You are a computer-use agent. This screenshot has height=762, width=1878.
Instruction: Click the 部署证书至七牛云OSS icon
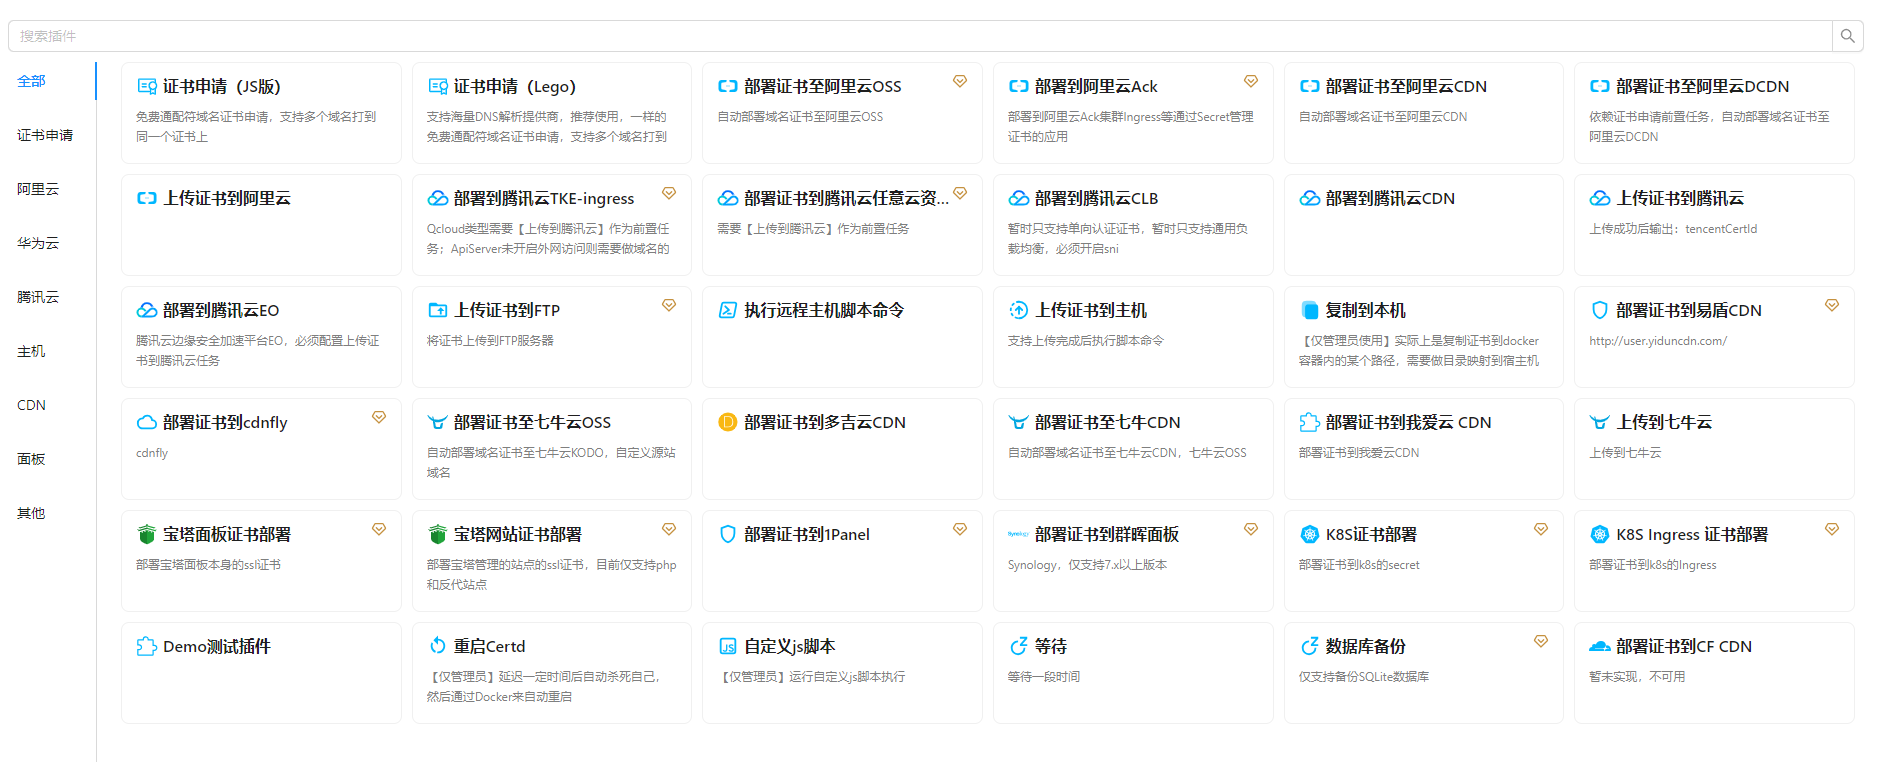437,423
